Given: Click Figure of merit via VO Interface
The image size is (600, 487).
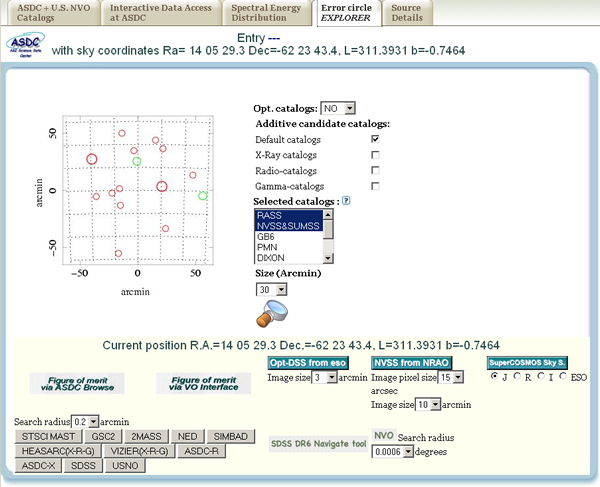Looking at the screenshot, I should [204, 384].
